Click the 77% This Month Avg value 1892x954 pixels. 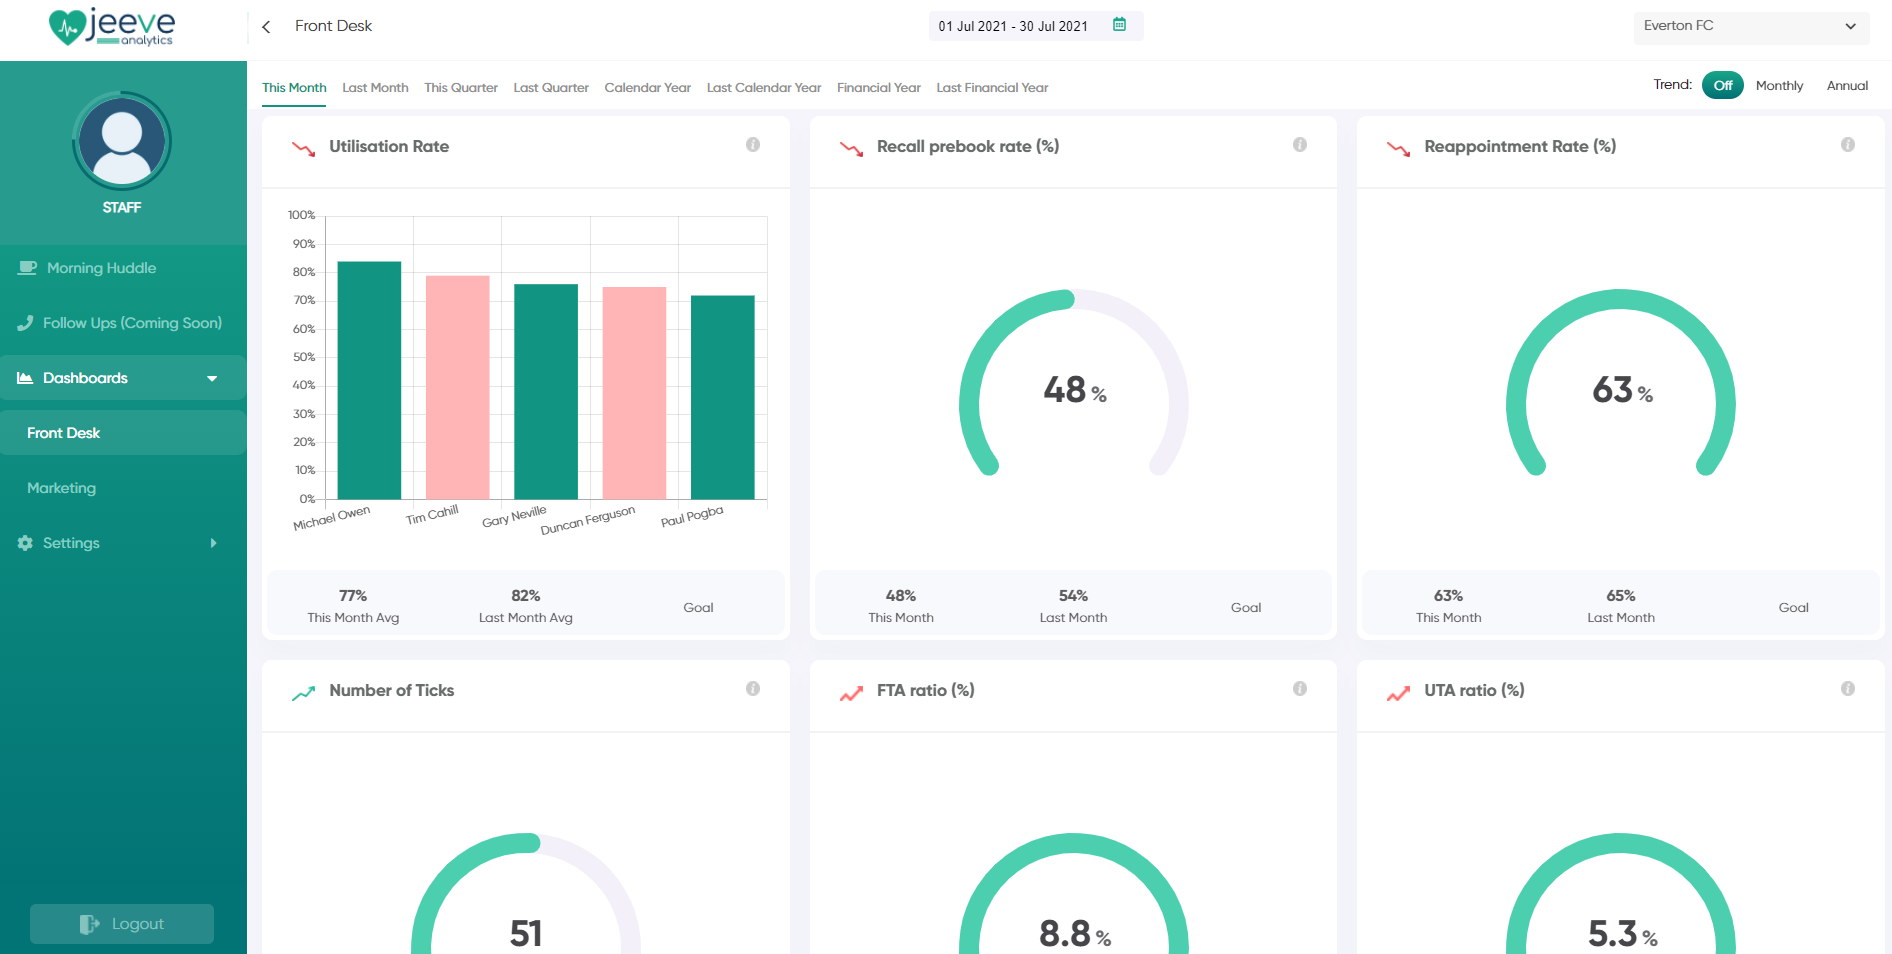(353, 596)
